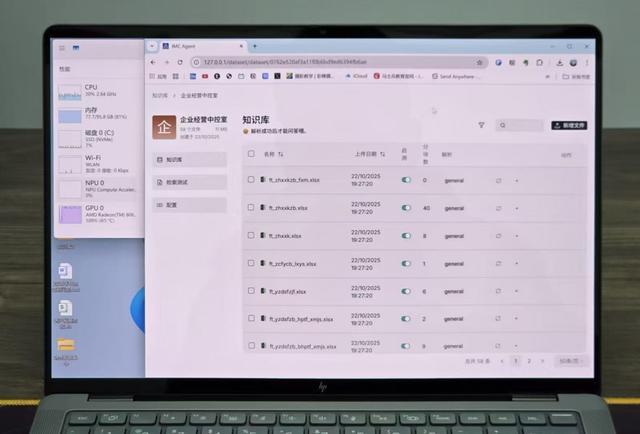
Task: Disable the enable switch for ft_yzdsfzb_hpdf_xmjs.xlsx
Action: 405,318
